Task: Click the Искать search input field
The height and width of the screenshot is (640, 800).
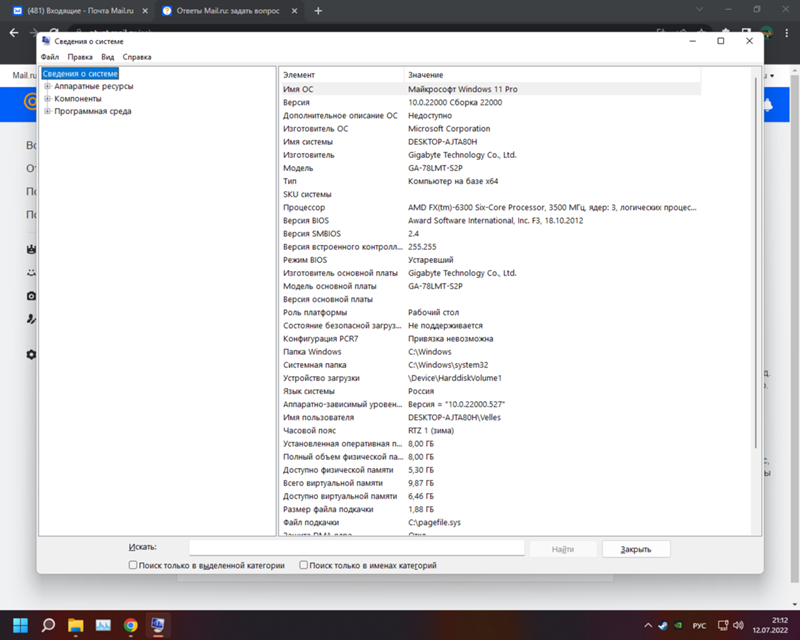Action: pos(357,548)
